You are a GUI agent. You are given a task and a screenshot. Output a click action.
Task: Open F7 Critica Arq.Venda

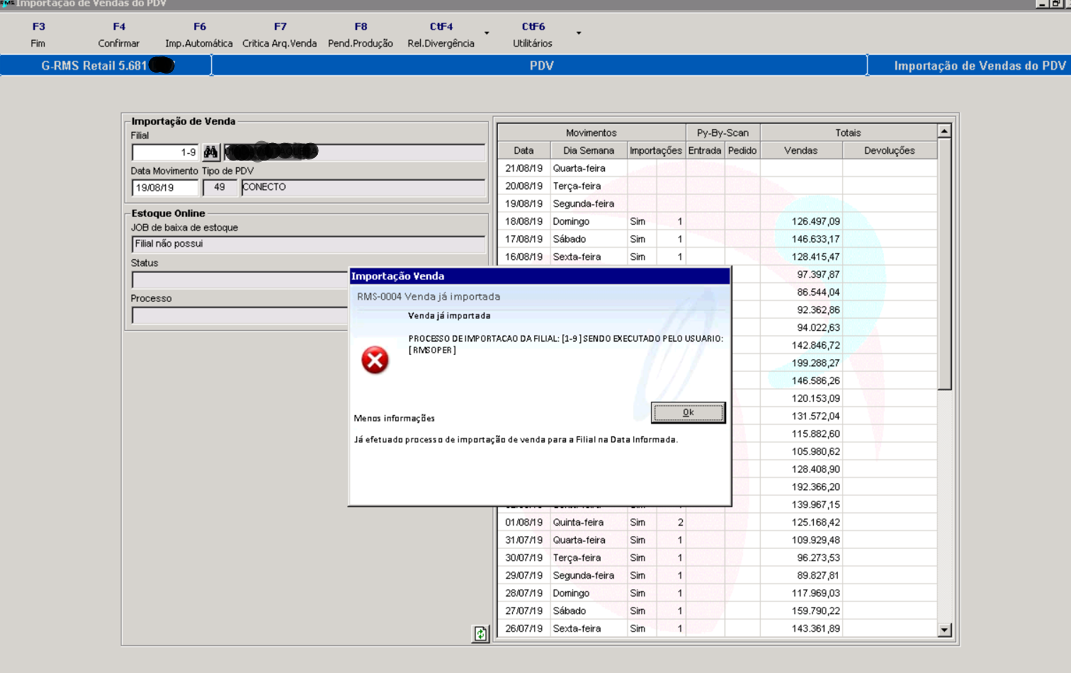[x=279, y=35]
